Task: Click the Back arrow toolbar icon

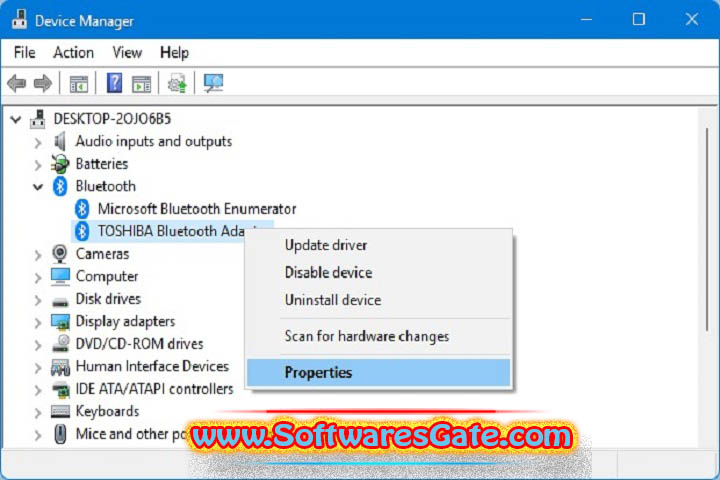Action: [17, 84]
